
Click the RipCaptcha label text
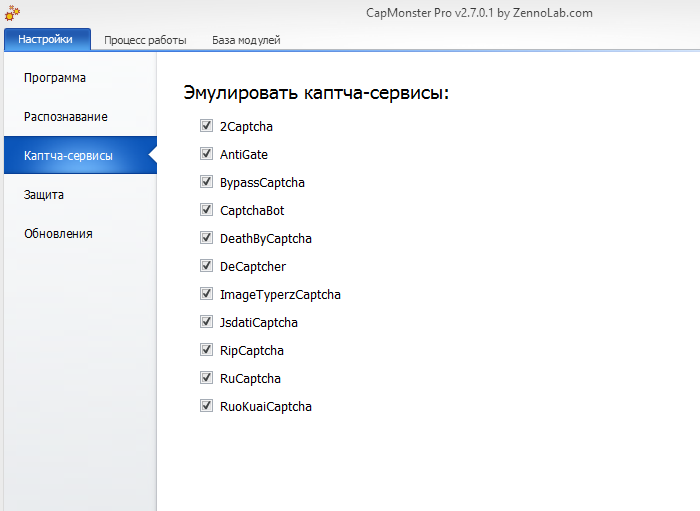tap(251, 351)
